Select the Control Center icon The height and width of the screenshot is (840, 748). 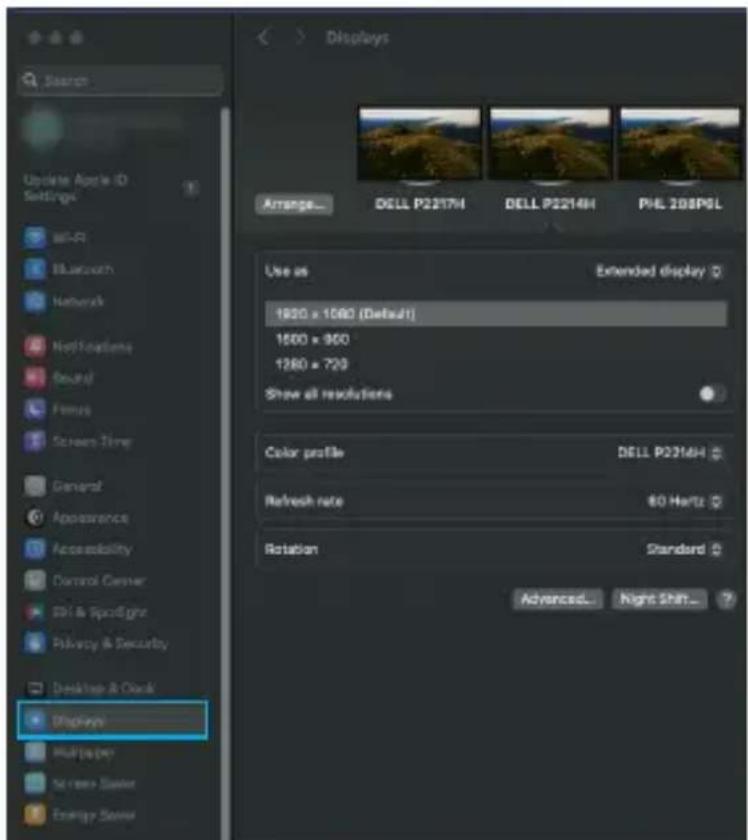click(x=35, y=581)
